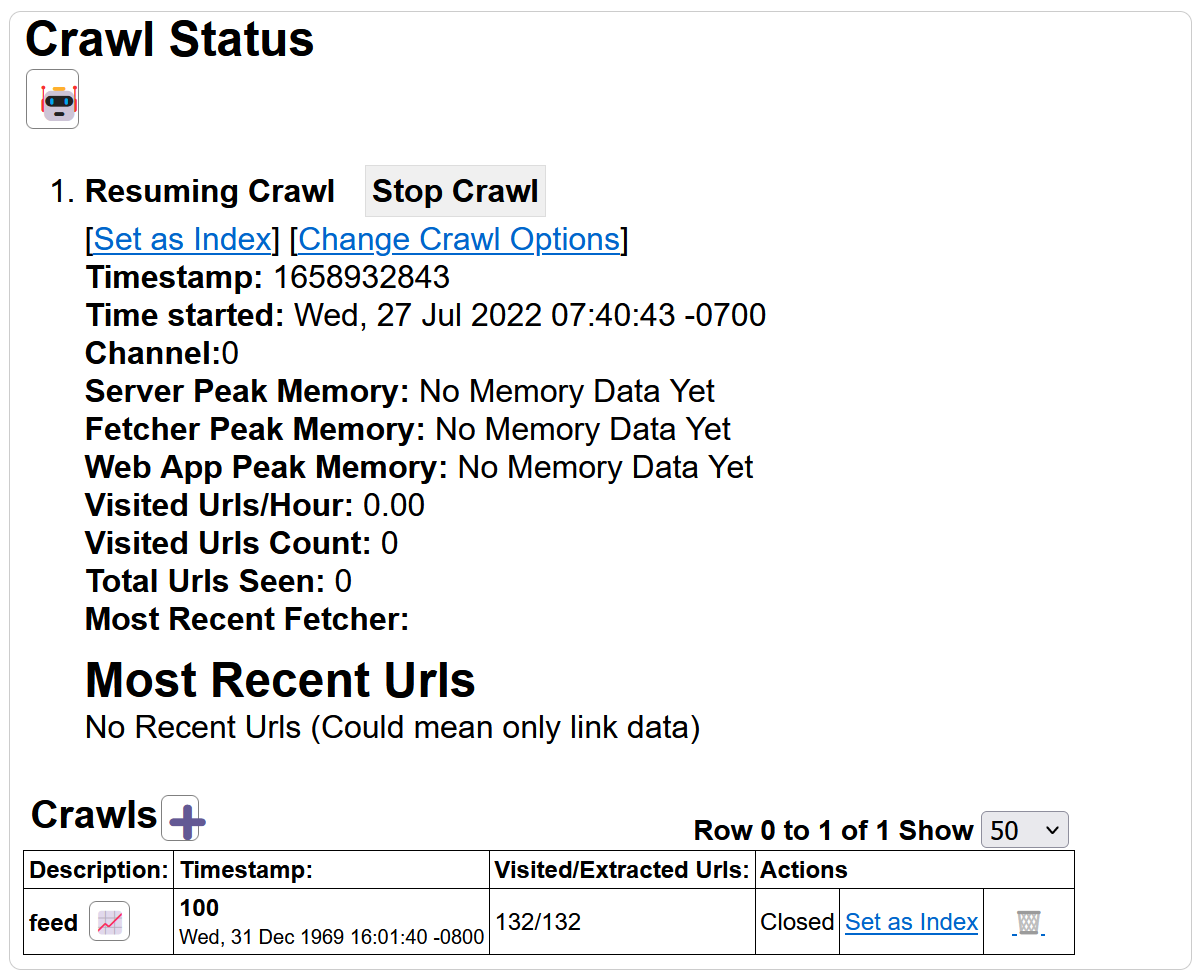Viewport: 1198px width, 971px height.
Task: Click the feed description text in table
Action: pyautogui.click(x=53, y=922)
